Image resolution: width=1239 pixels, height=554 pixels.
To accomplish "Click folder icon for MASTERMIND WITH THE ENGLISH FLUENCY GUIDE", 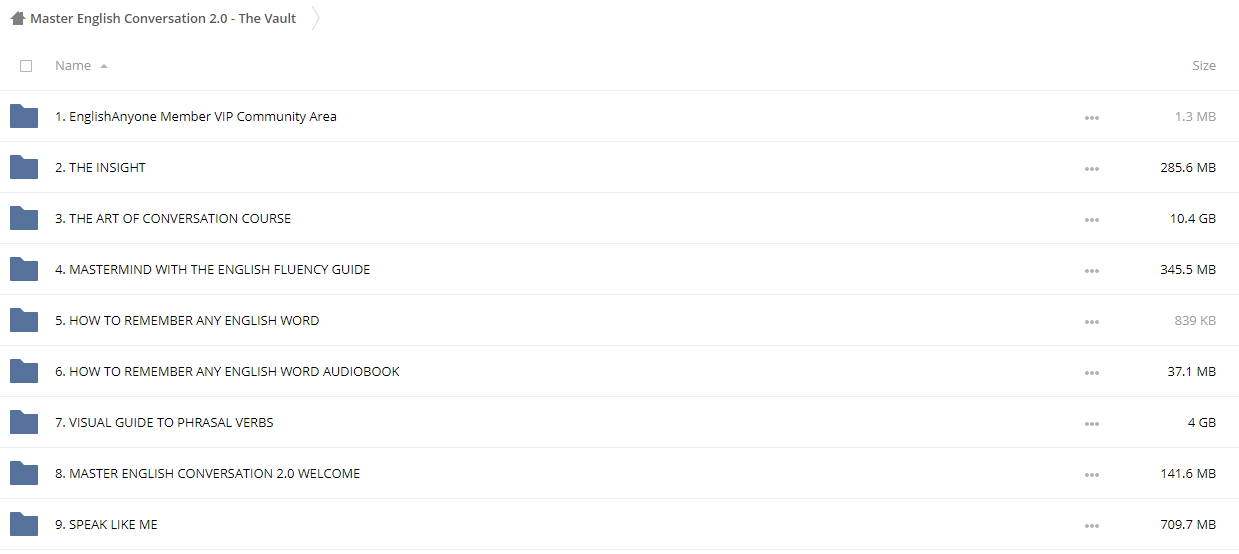I will click(x=24, y=269).
